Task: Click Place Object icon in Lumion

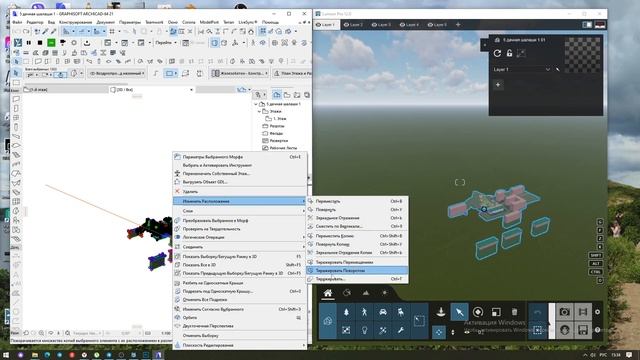Action: [x=441, y=312]
